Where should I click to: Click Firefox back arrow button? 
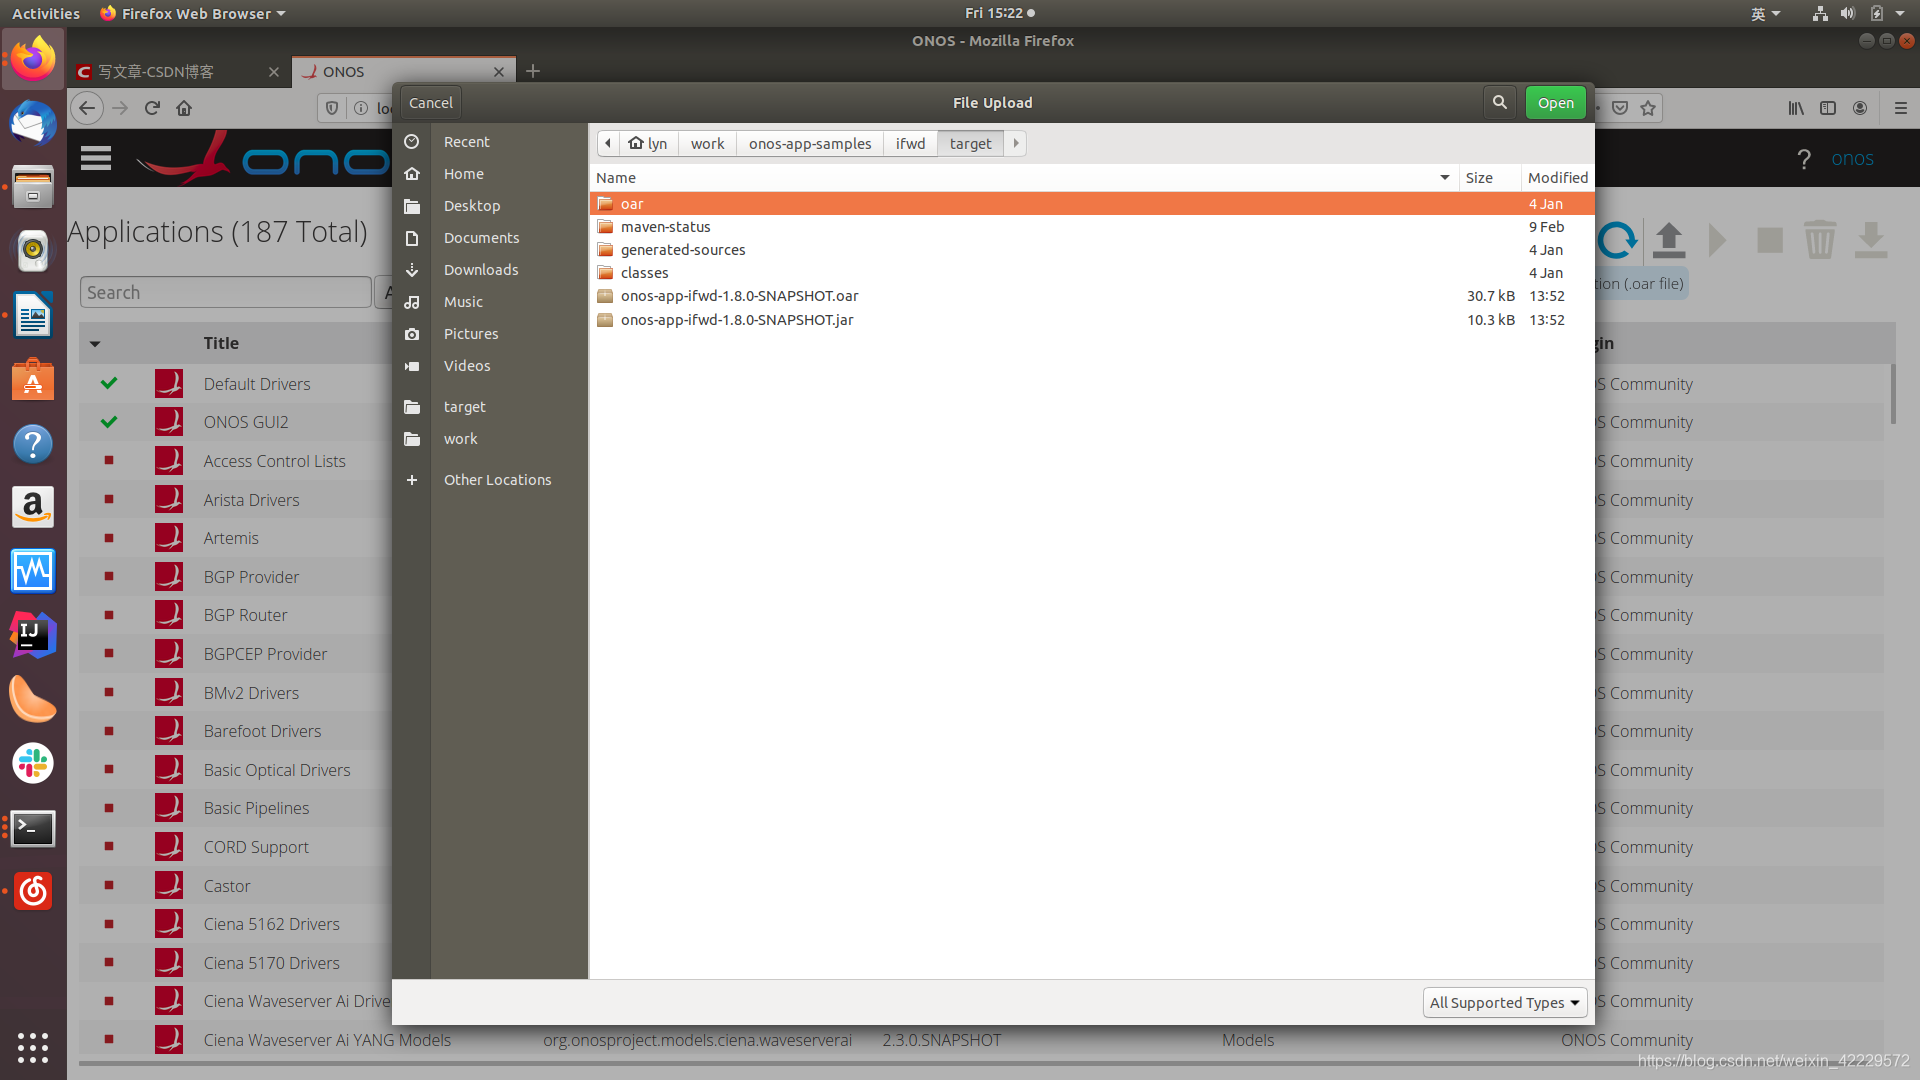point(88,108)
